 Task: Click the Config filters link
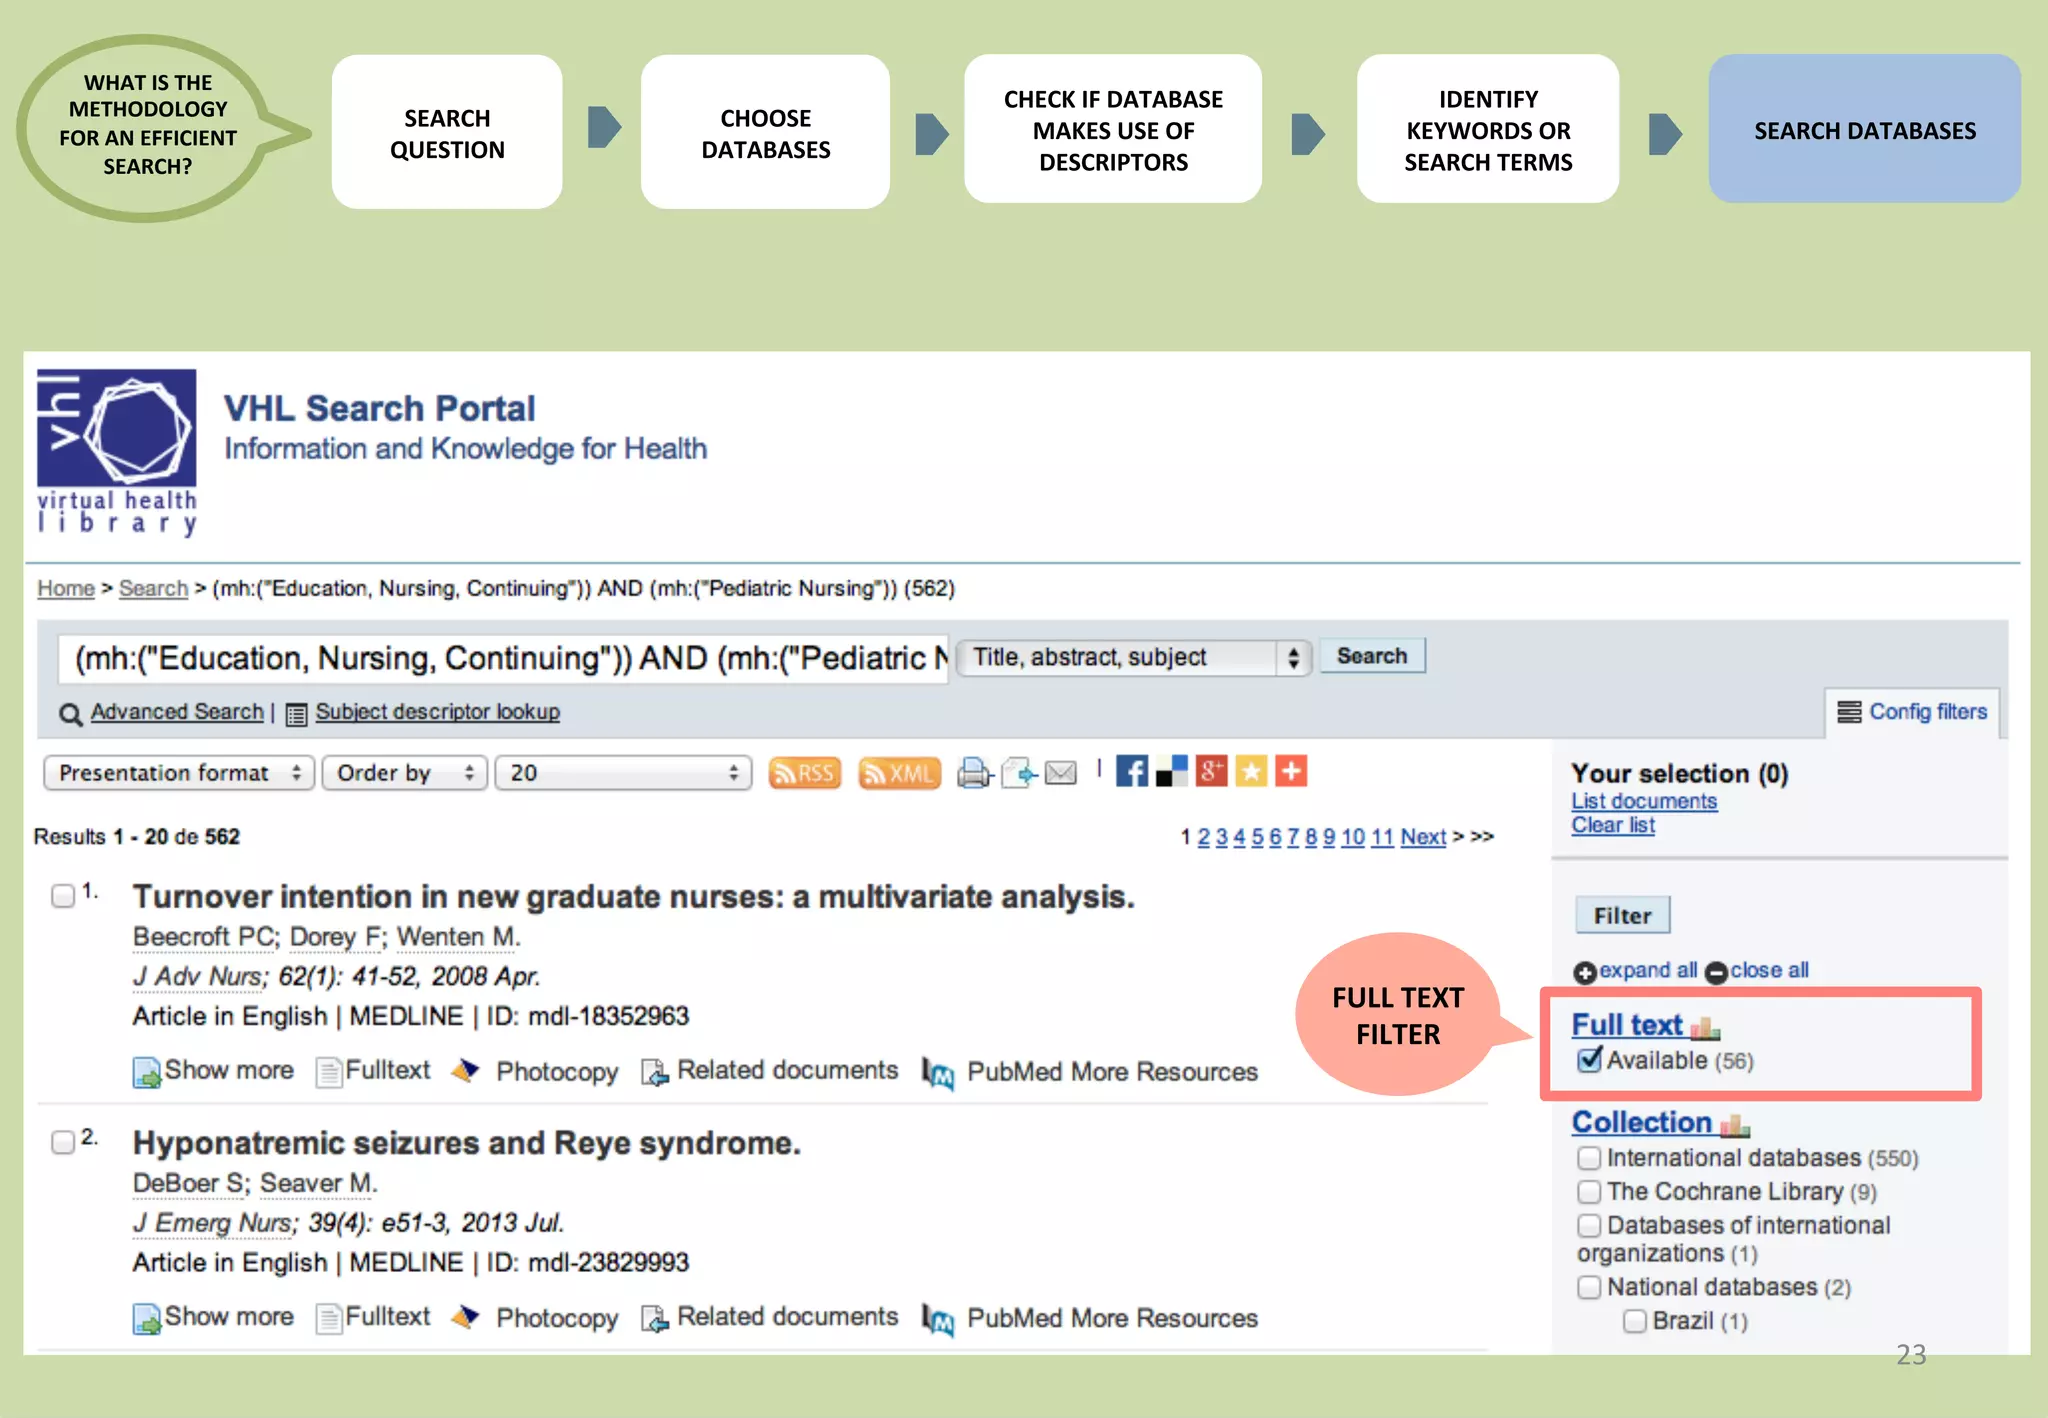point(1928,712)
